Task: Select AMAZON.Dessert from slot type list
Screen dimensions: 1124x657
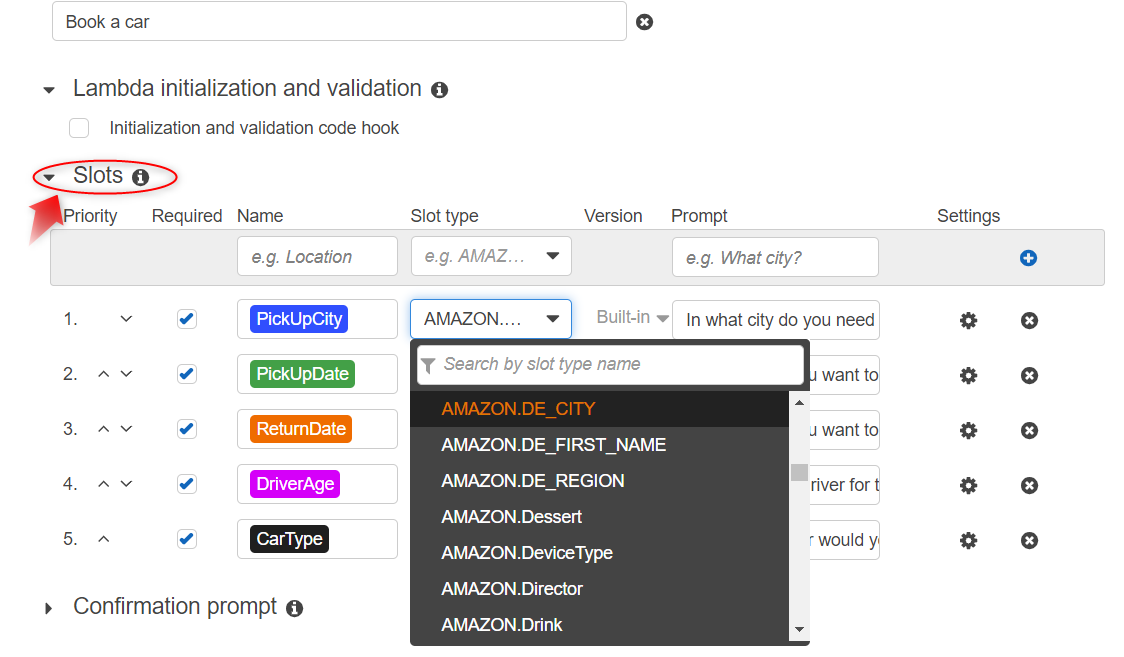Action: click(511, 517)
